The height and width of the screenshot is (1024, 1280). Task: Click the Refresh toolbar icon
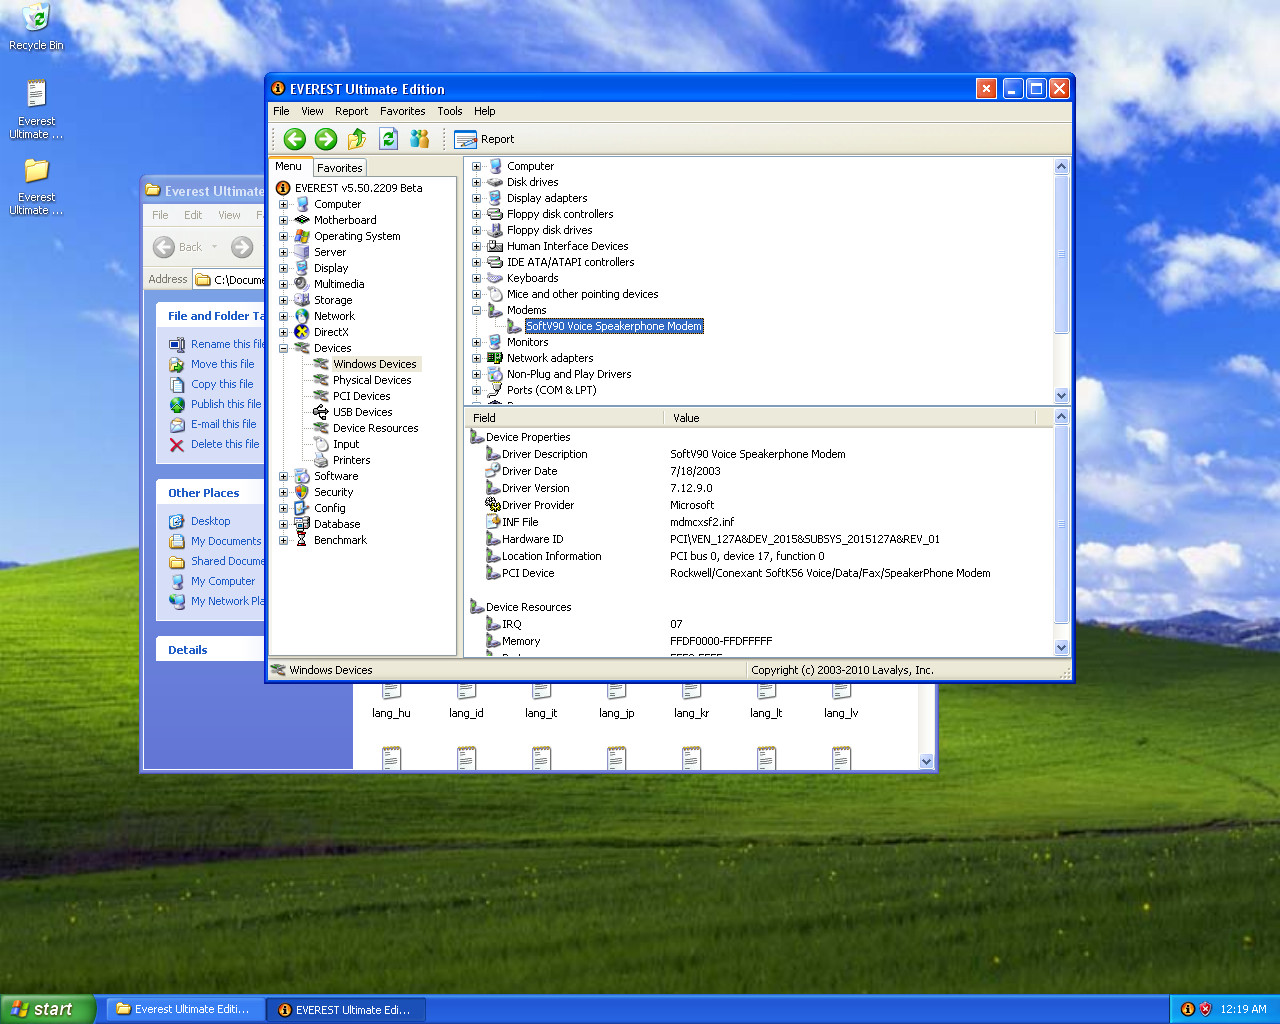(x=388, y=139)
